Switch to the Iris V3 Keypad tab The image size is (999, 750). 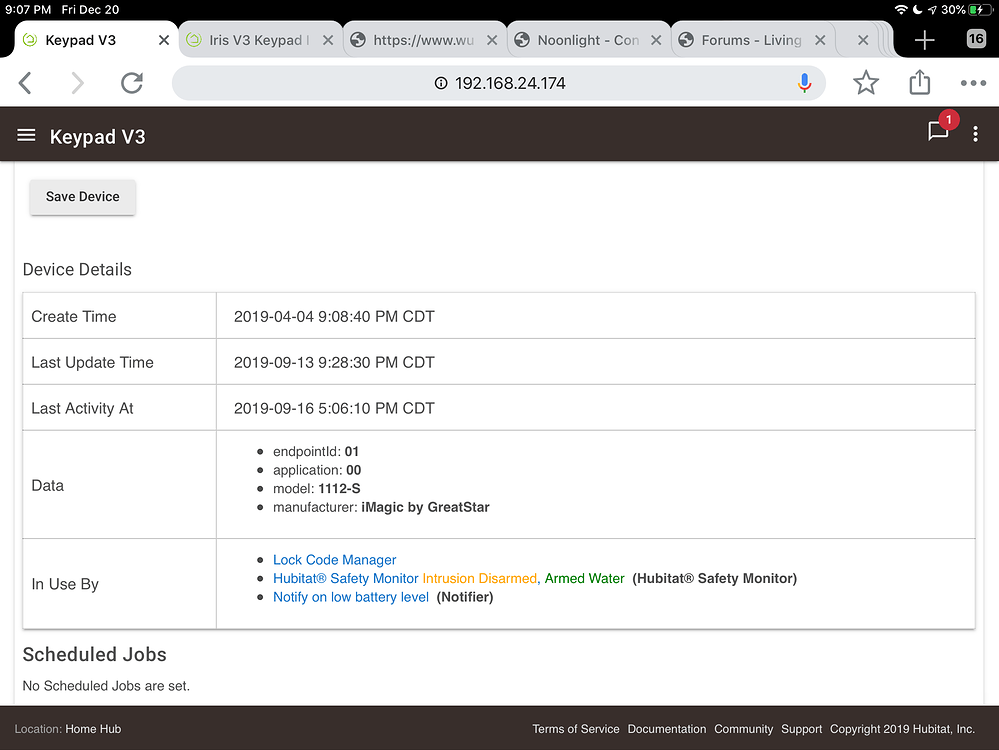click(257, 41)
